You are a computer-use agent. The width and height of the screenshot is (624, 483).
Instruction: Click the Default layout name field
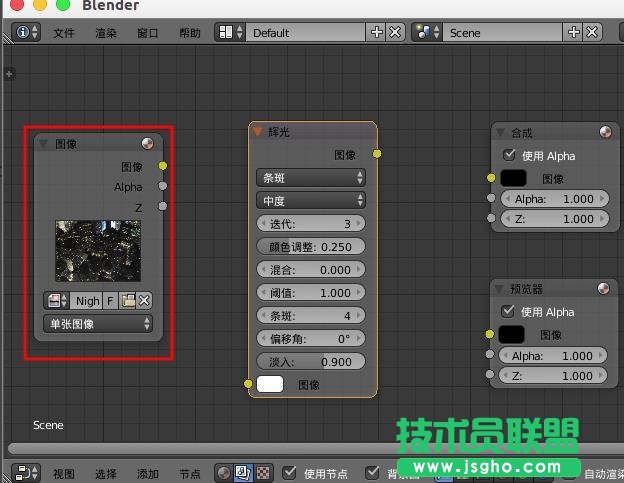point(305,33)
